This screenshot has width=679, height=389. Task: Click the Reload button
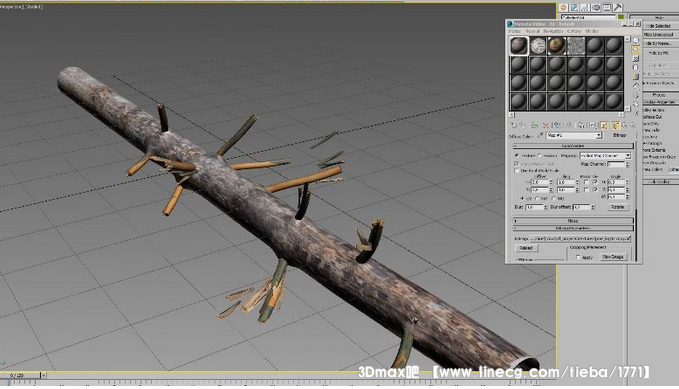(526, 248)
